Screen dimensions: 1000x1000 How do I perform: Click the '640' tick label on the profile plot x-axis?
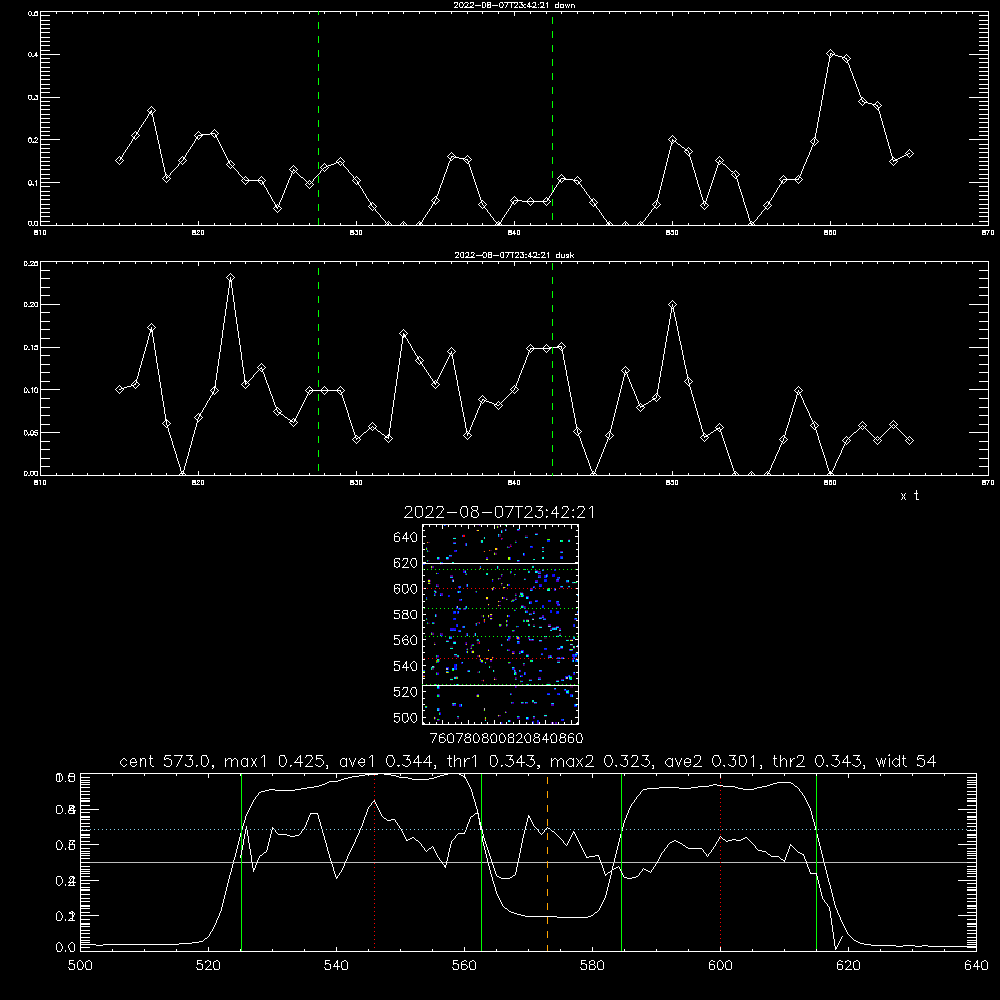pos(976,966)
